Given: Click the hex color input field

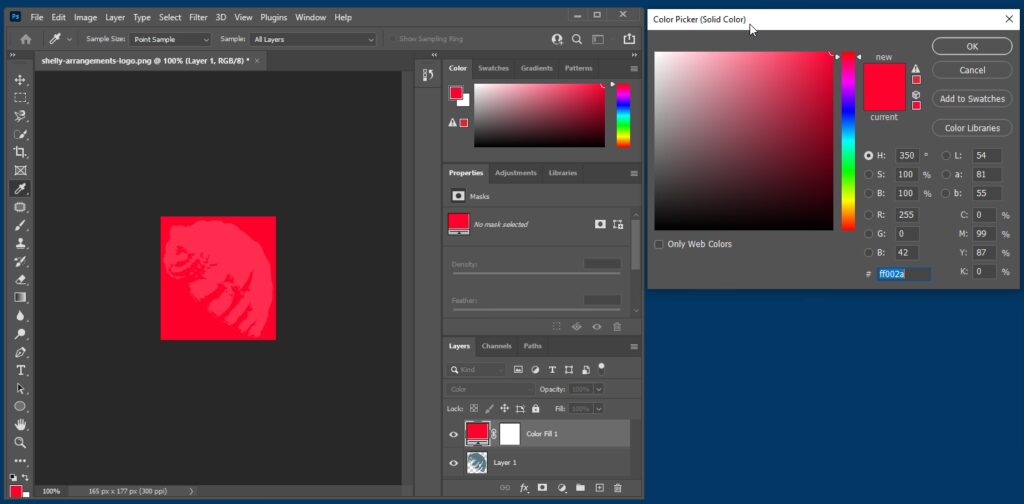Looking at the screenshot, I should pos(903,273).
